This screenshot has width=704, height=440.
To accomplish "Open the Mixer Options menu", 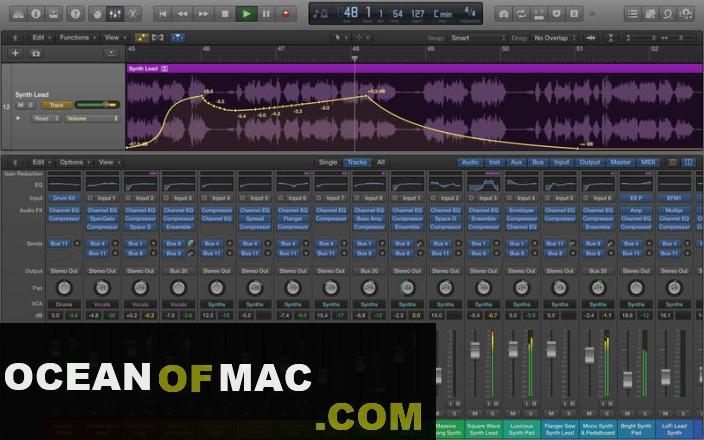I will coord(75,162).
